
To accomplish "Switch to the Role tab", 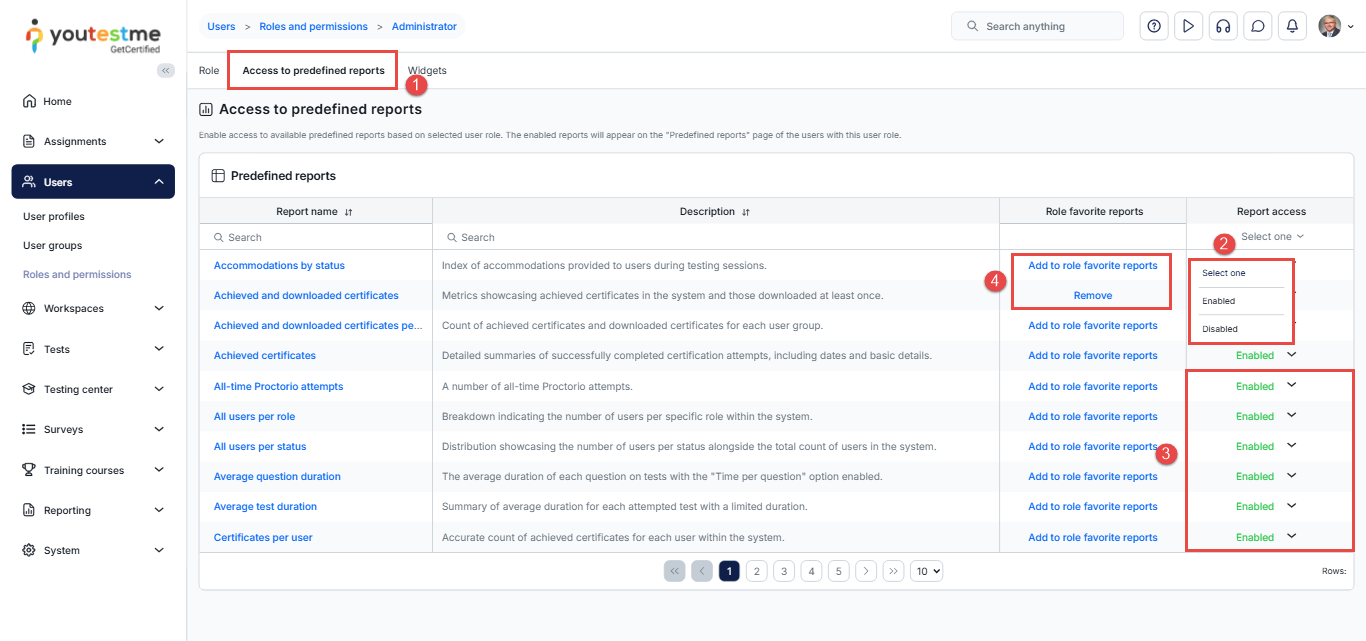I will pos(208,71).
